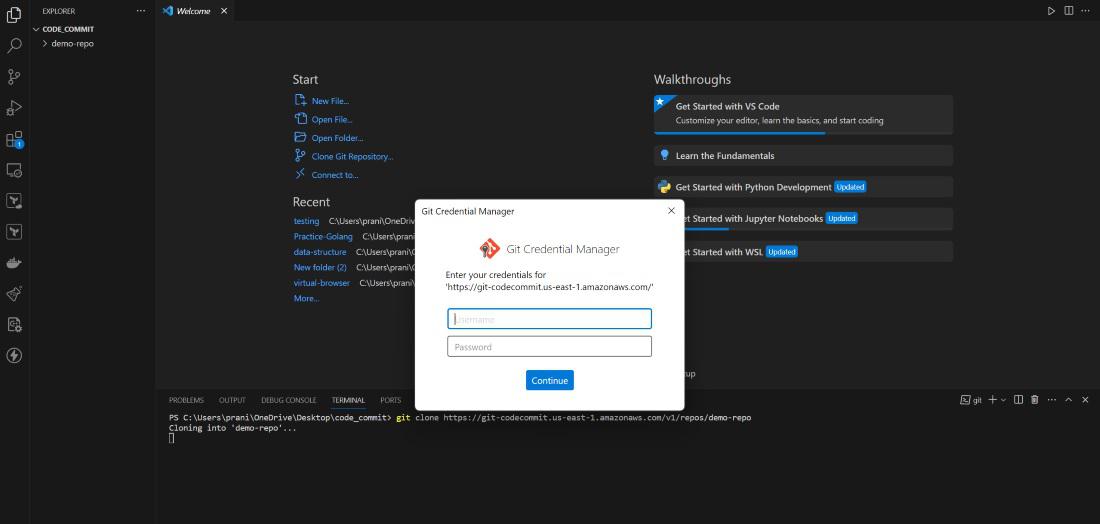Expand the demo-repo folder

tap(72, 43)
